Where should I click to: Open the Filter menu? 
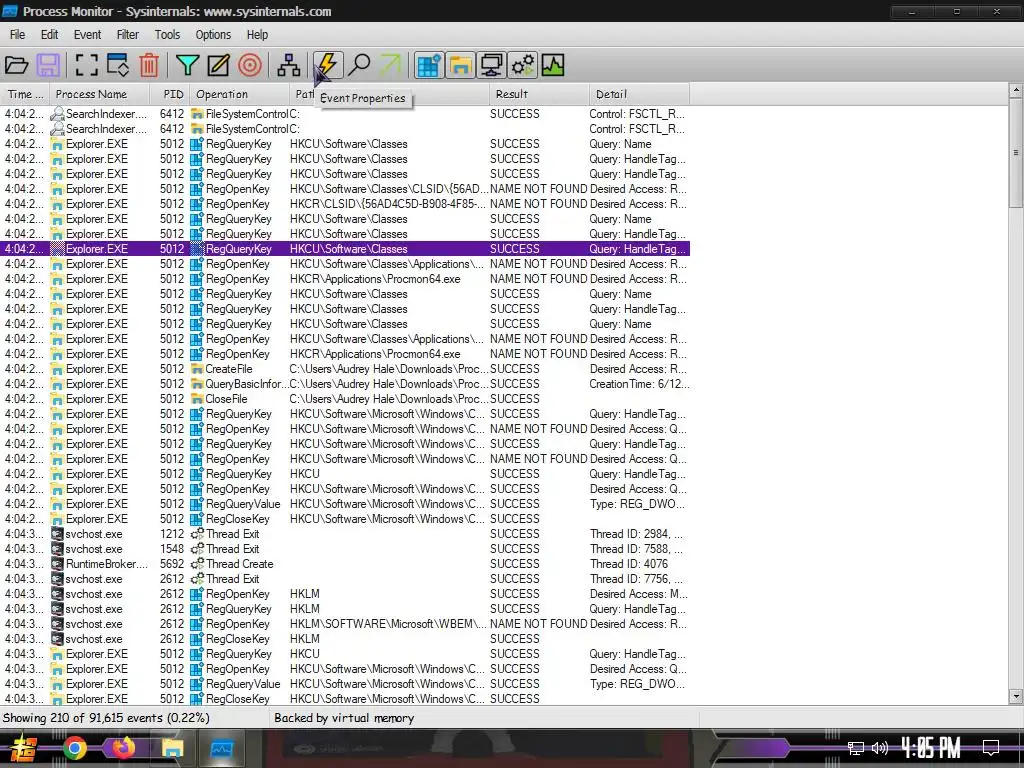[127, 35]
